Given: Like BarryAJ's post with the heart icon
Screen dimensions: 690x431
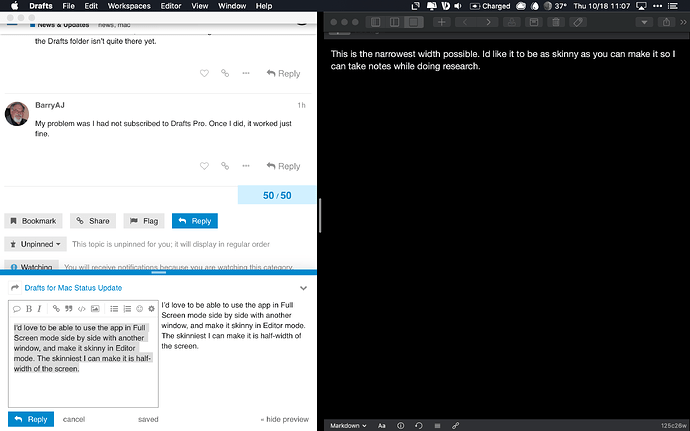Looking at the screenshot, I should tap(204, 166).
